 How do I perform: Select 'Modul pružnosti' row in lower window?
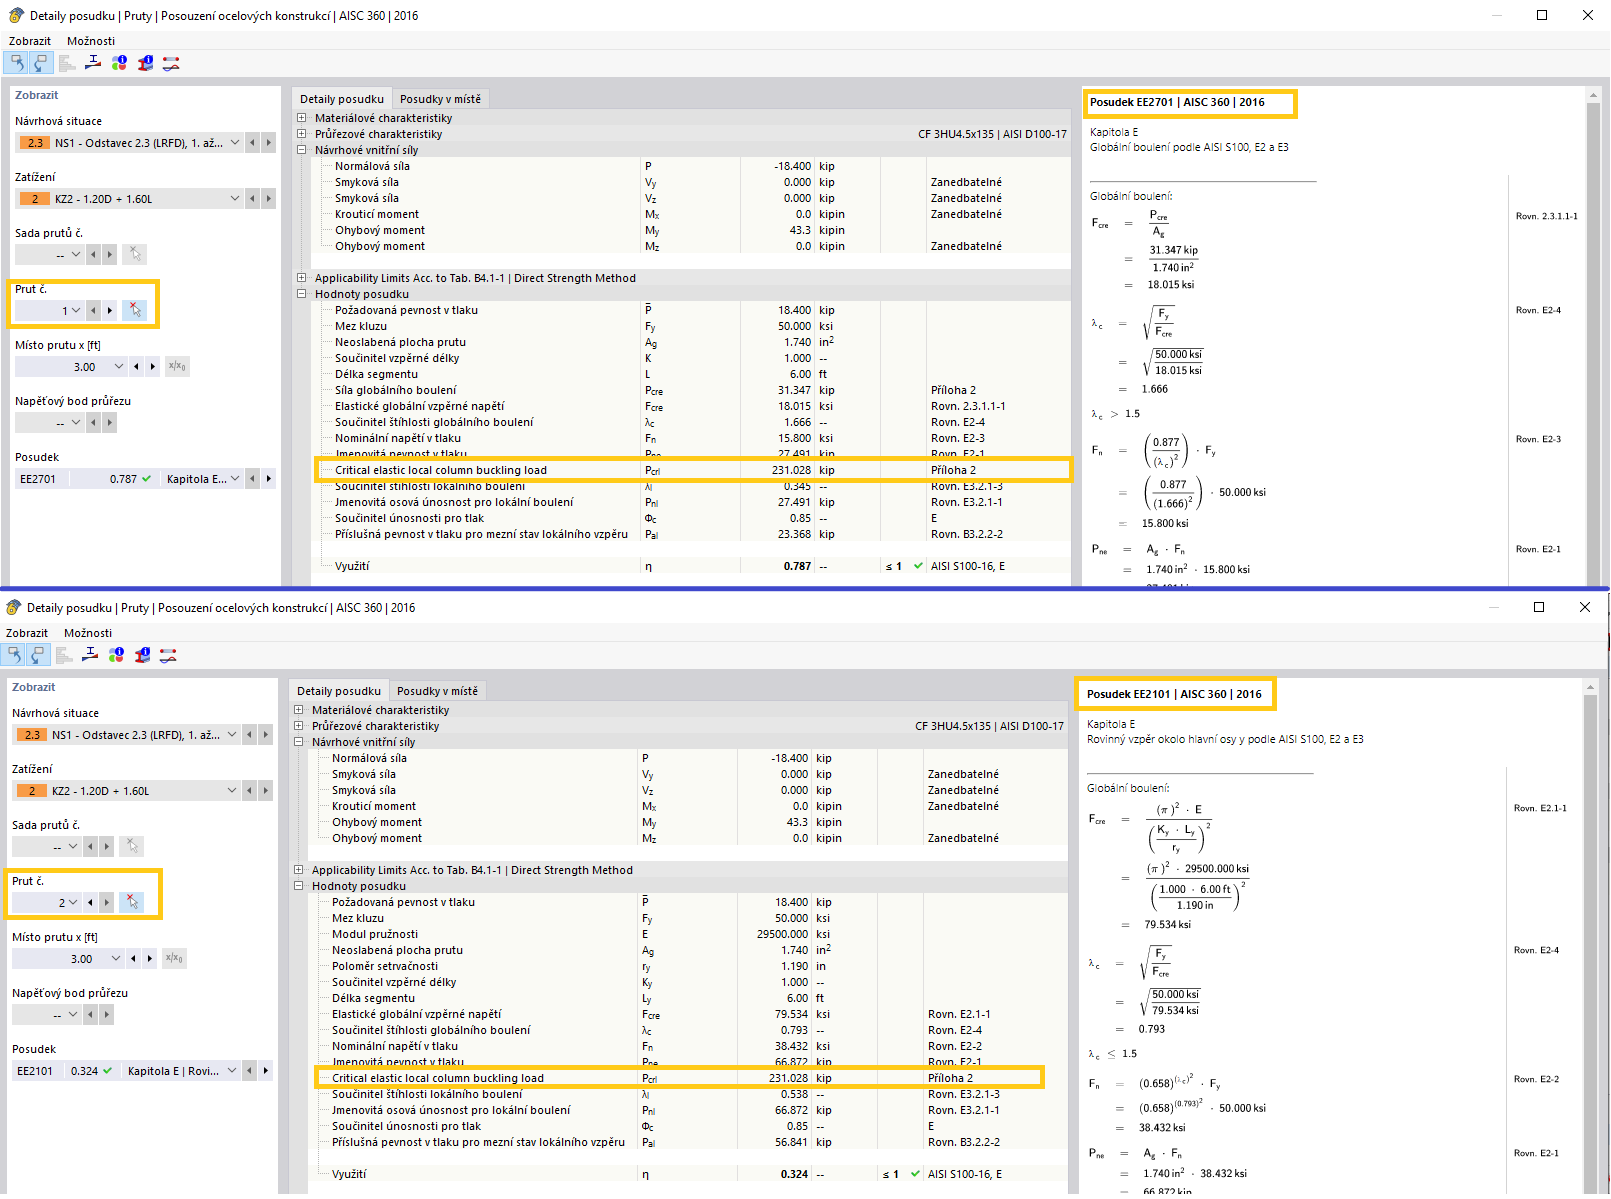pos(690,934)
